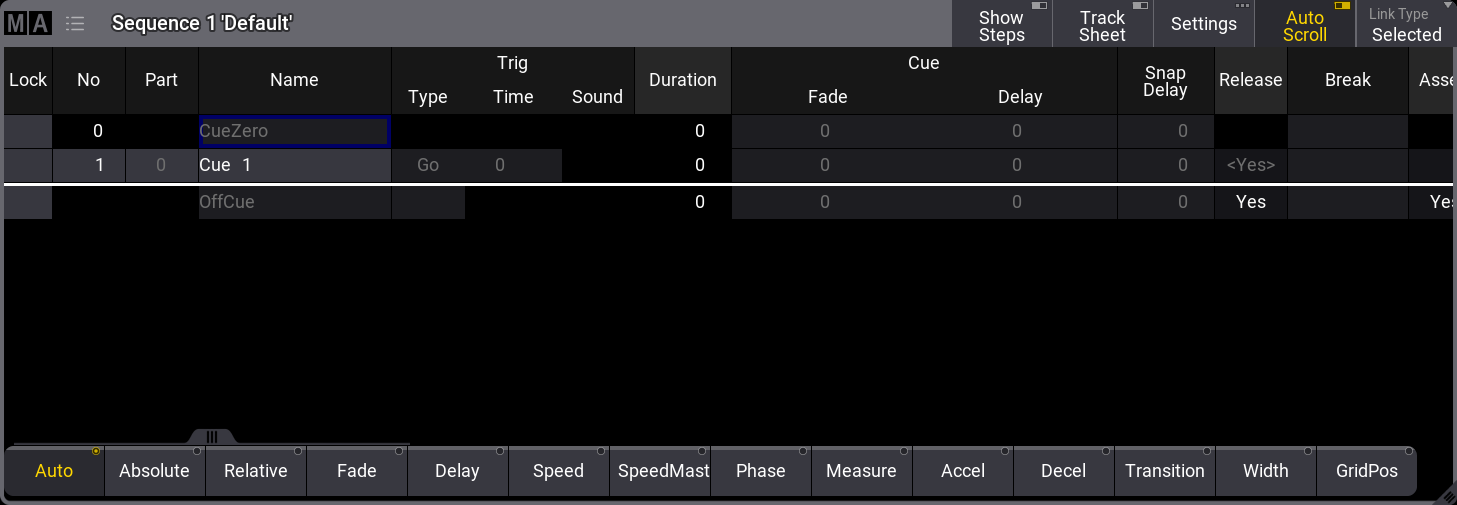The image size is (1457, 505).
Task: Open the Settings menu
Action: click(1203, 25)
